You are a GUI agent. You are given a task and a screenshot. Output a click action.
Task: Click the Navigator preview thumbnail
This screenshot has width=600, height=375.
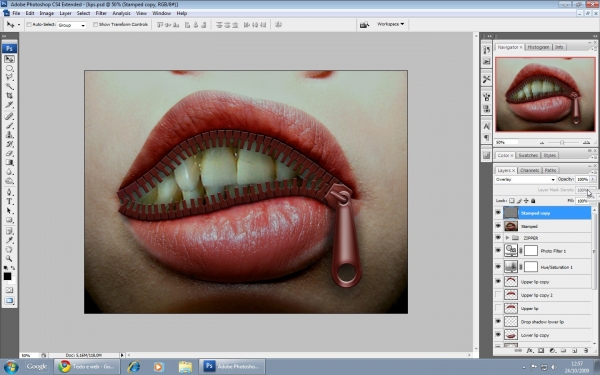pyautogui.click(x=545, y=94)
